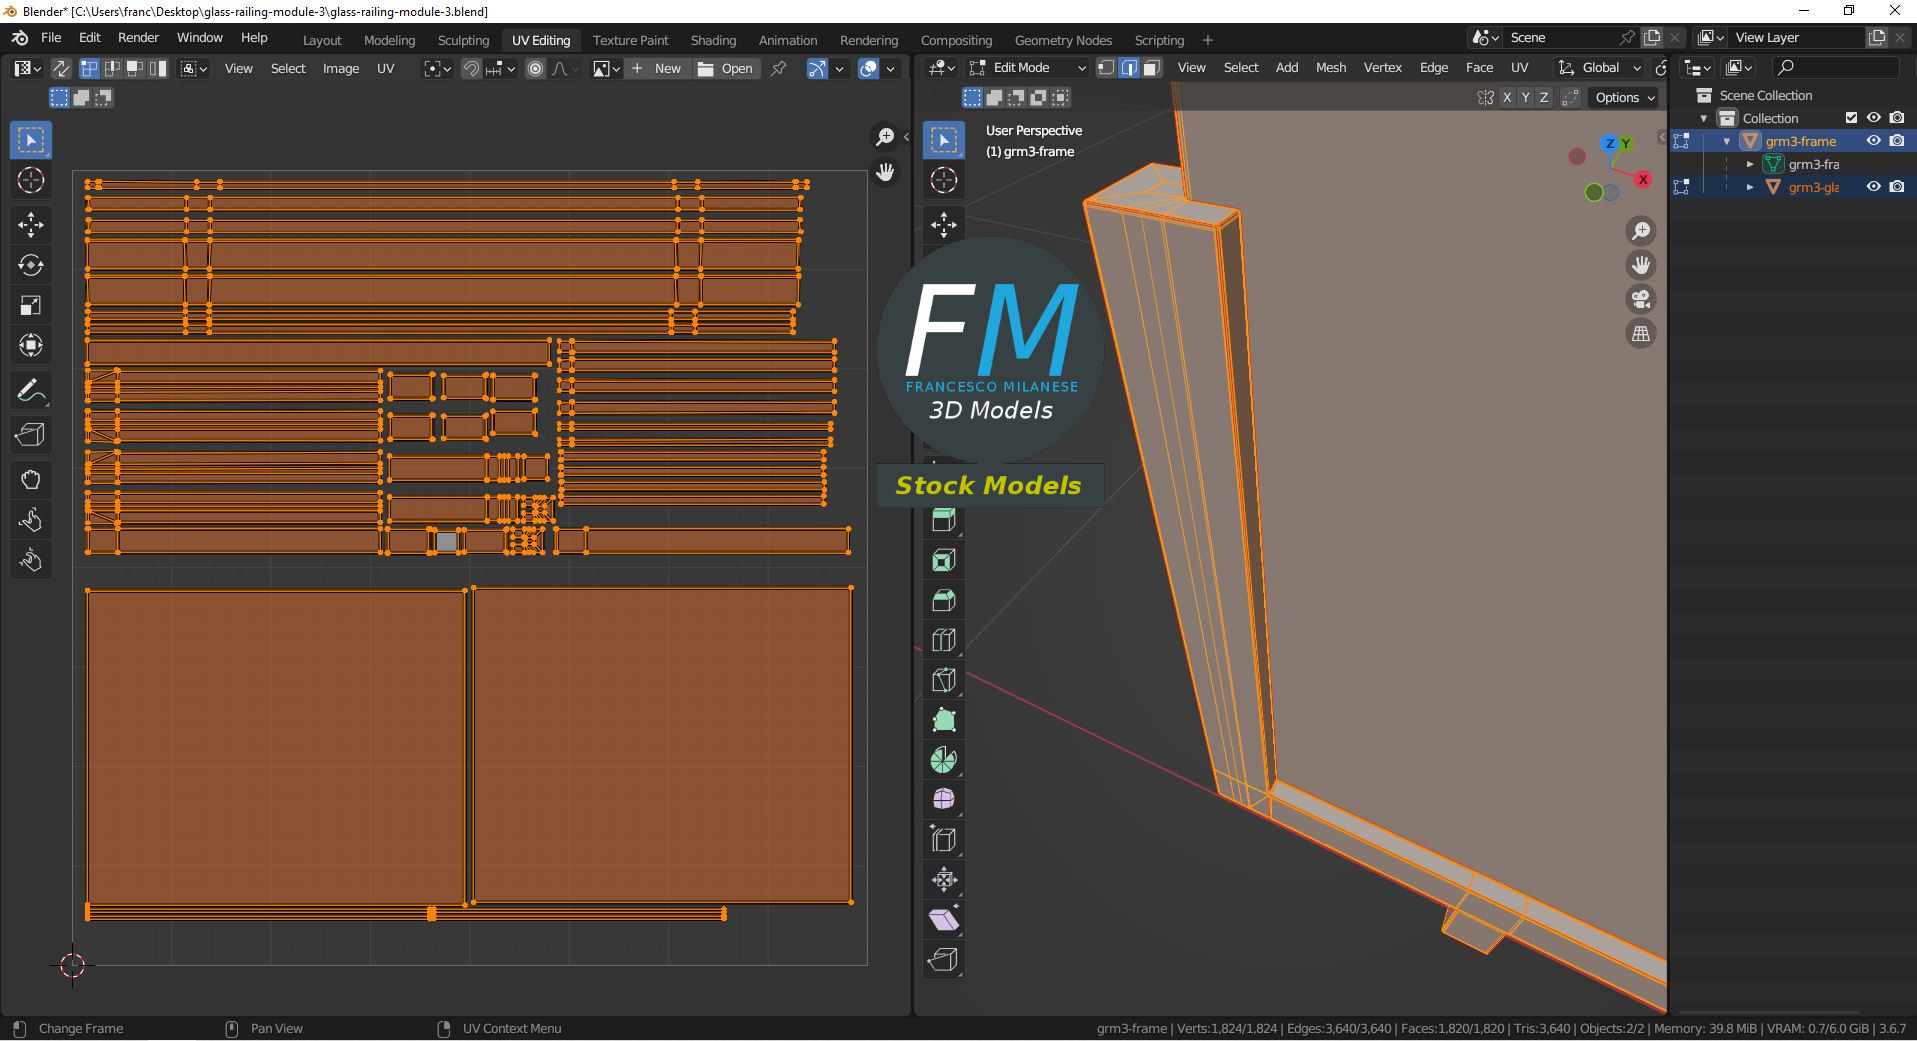Switch to the Shading workspace tab
1917x1041 pixels.
pyautogui.click(x=713, y=40)
